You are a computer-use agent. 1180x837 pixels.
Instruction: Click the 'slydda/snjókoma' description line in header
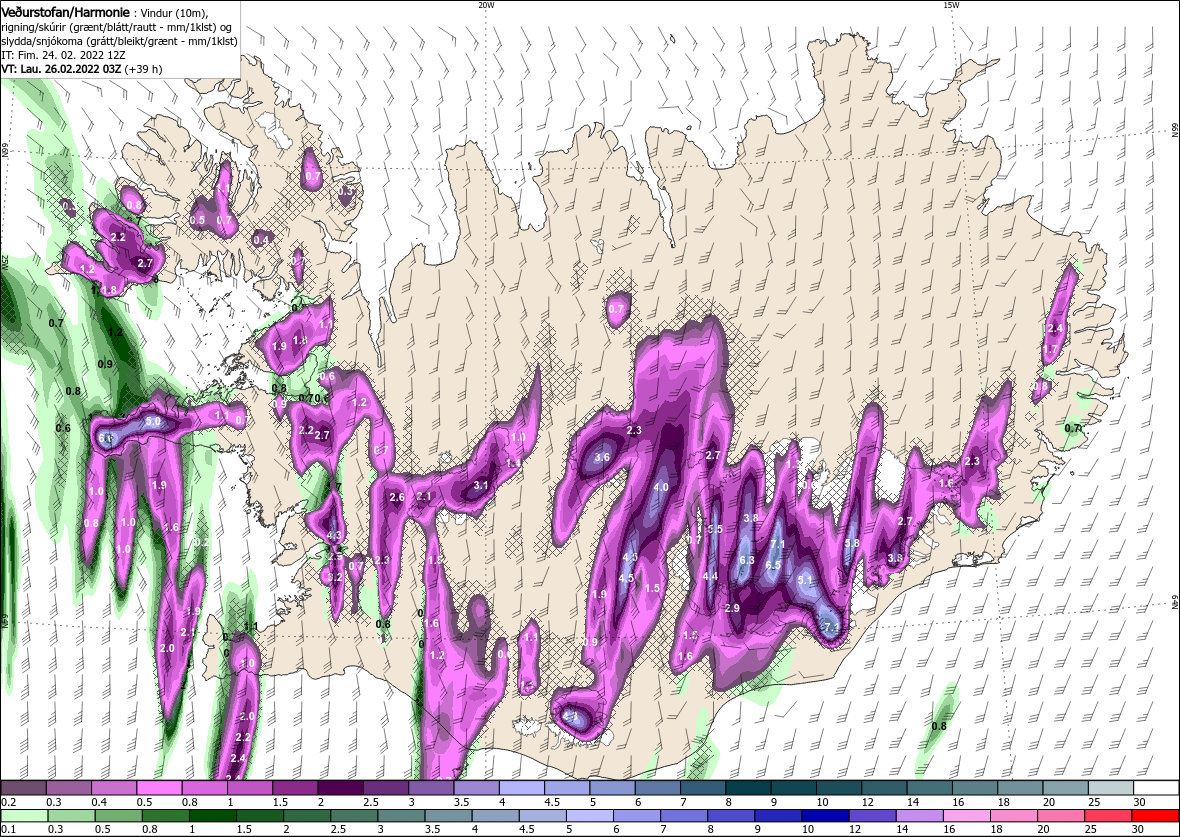120,41
